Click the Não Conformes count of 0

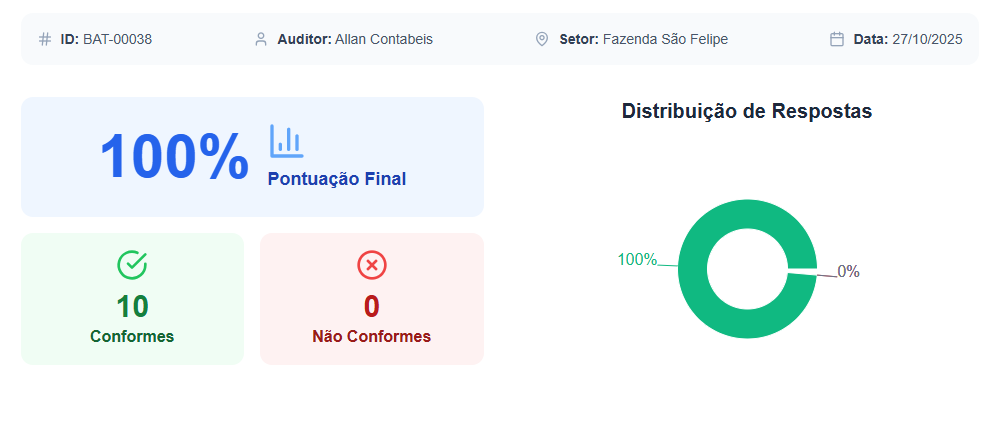371,306
